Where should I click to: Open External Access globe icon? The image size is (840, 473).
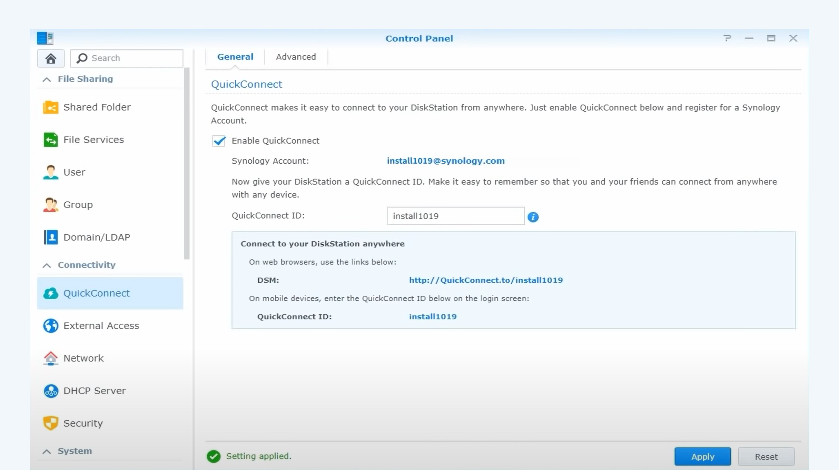tap(51, 326)
